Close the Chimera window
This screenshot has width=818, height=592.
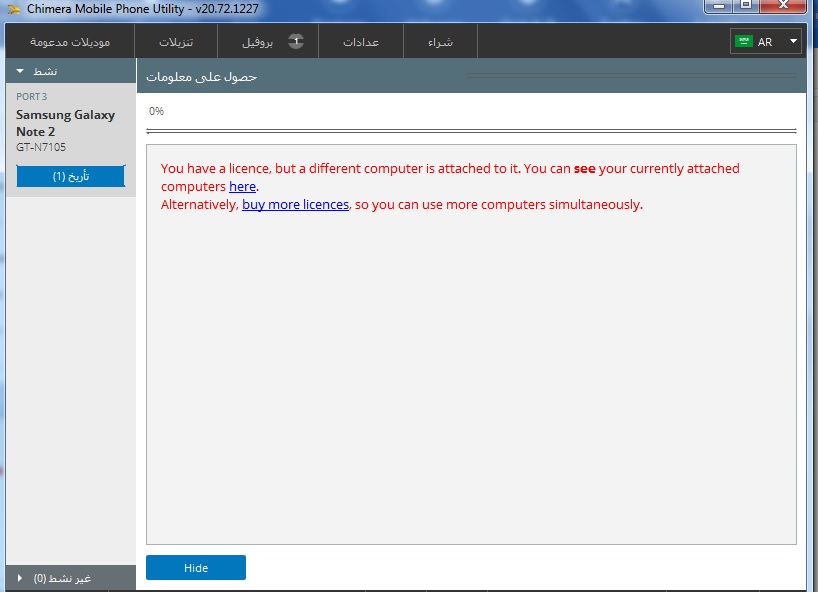[783, 5]
